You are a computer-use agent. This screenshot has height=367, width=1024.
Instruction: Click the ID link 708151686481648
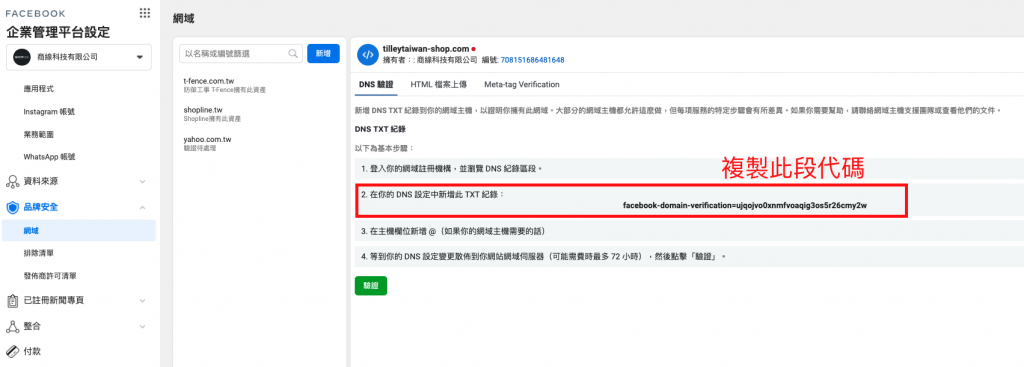pos(532,60)
